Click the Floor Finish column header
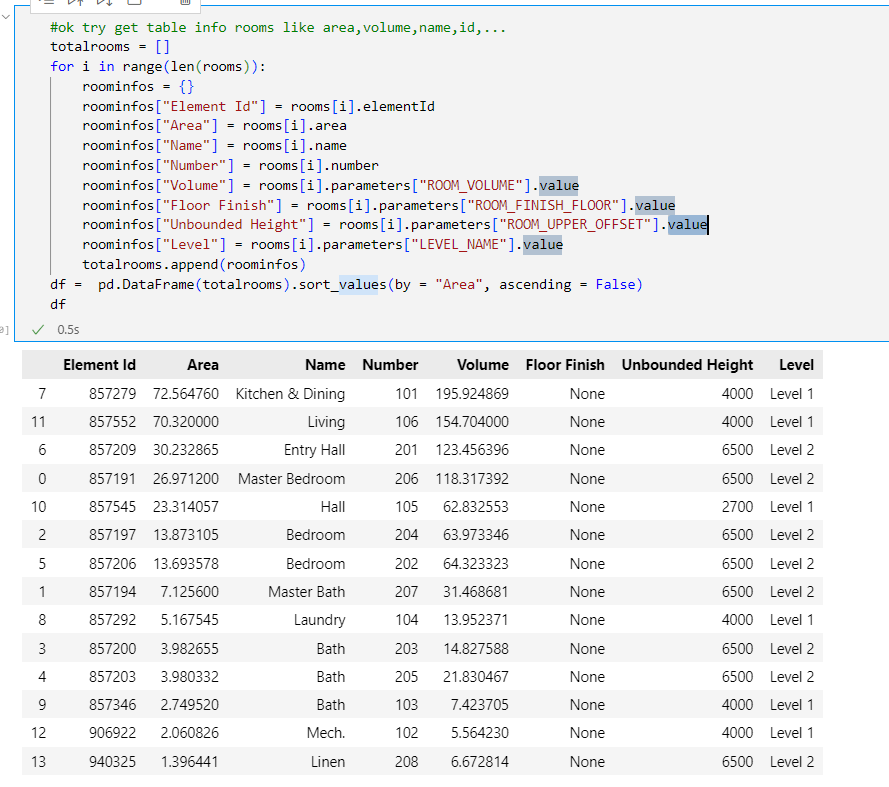The height and width of the screenshot is (787, 889). click(565, 365)
